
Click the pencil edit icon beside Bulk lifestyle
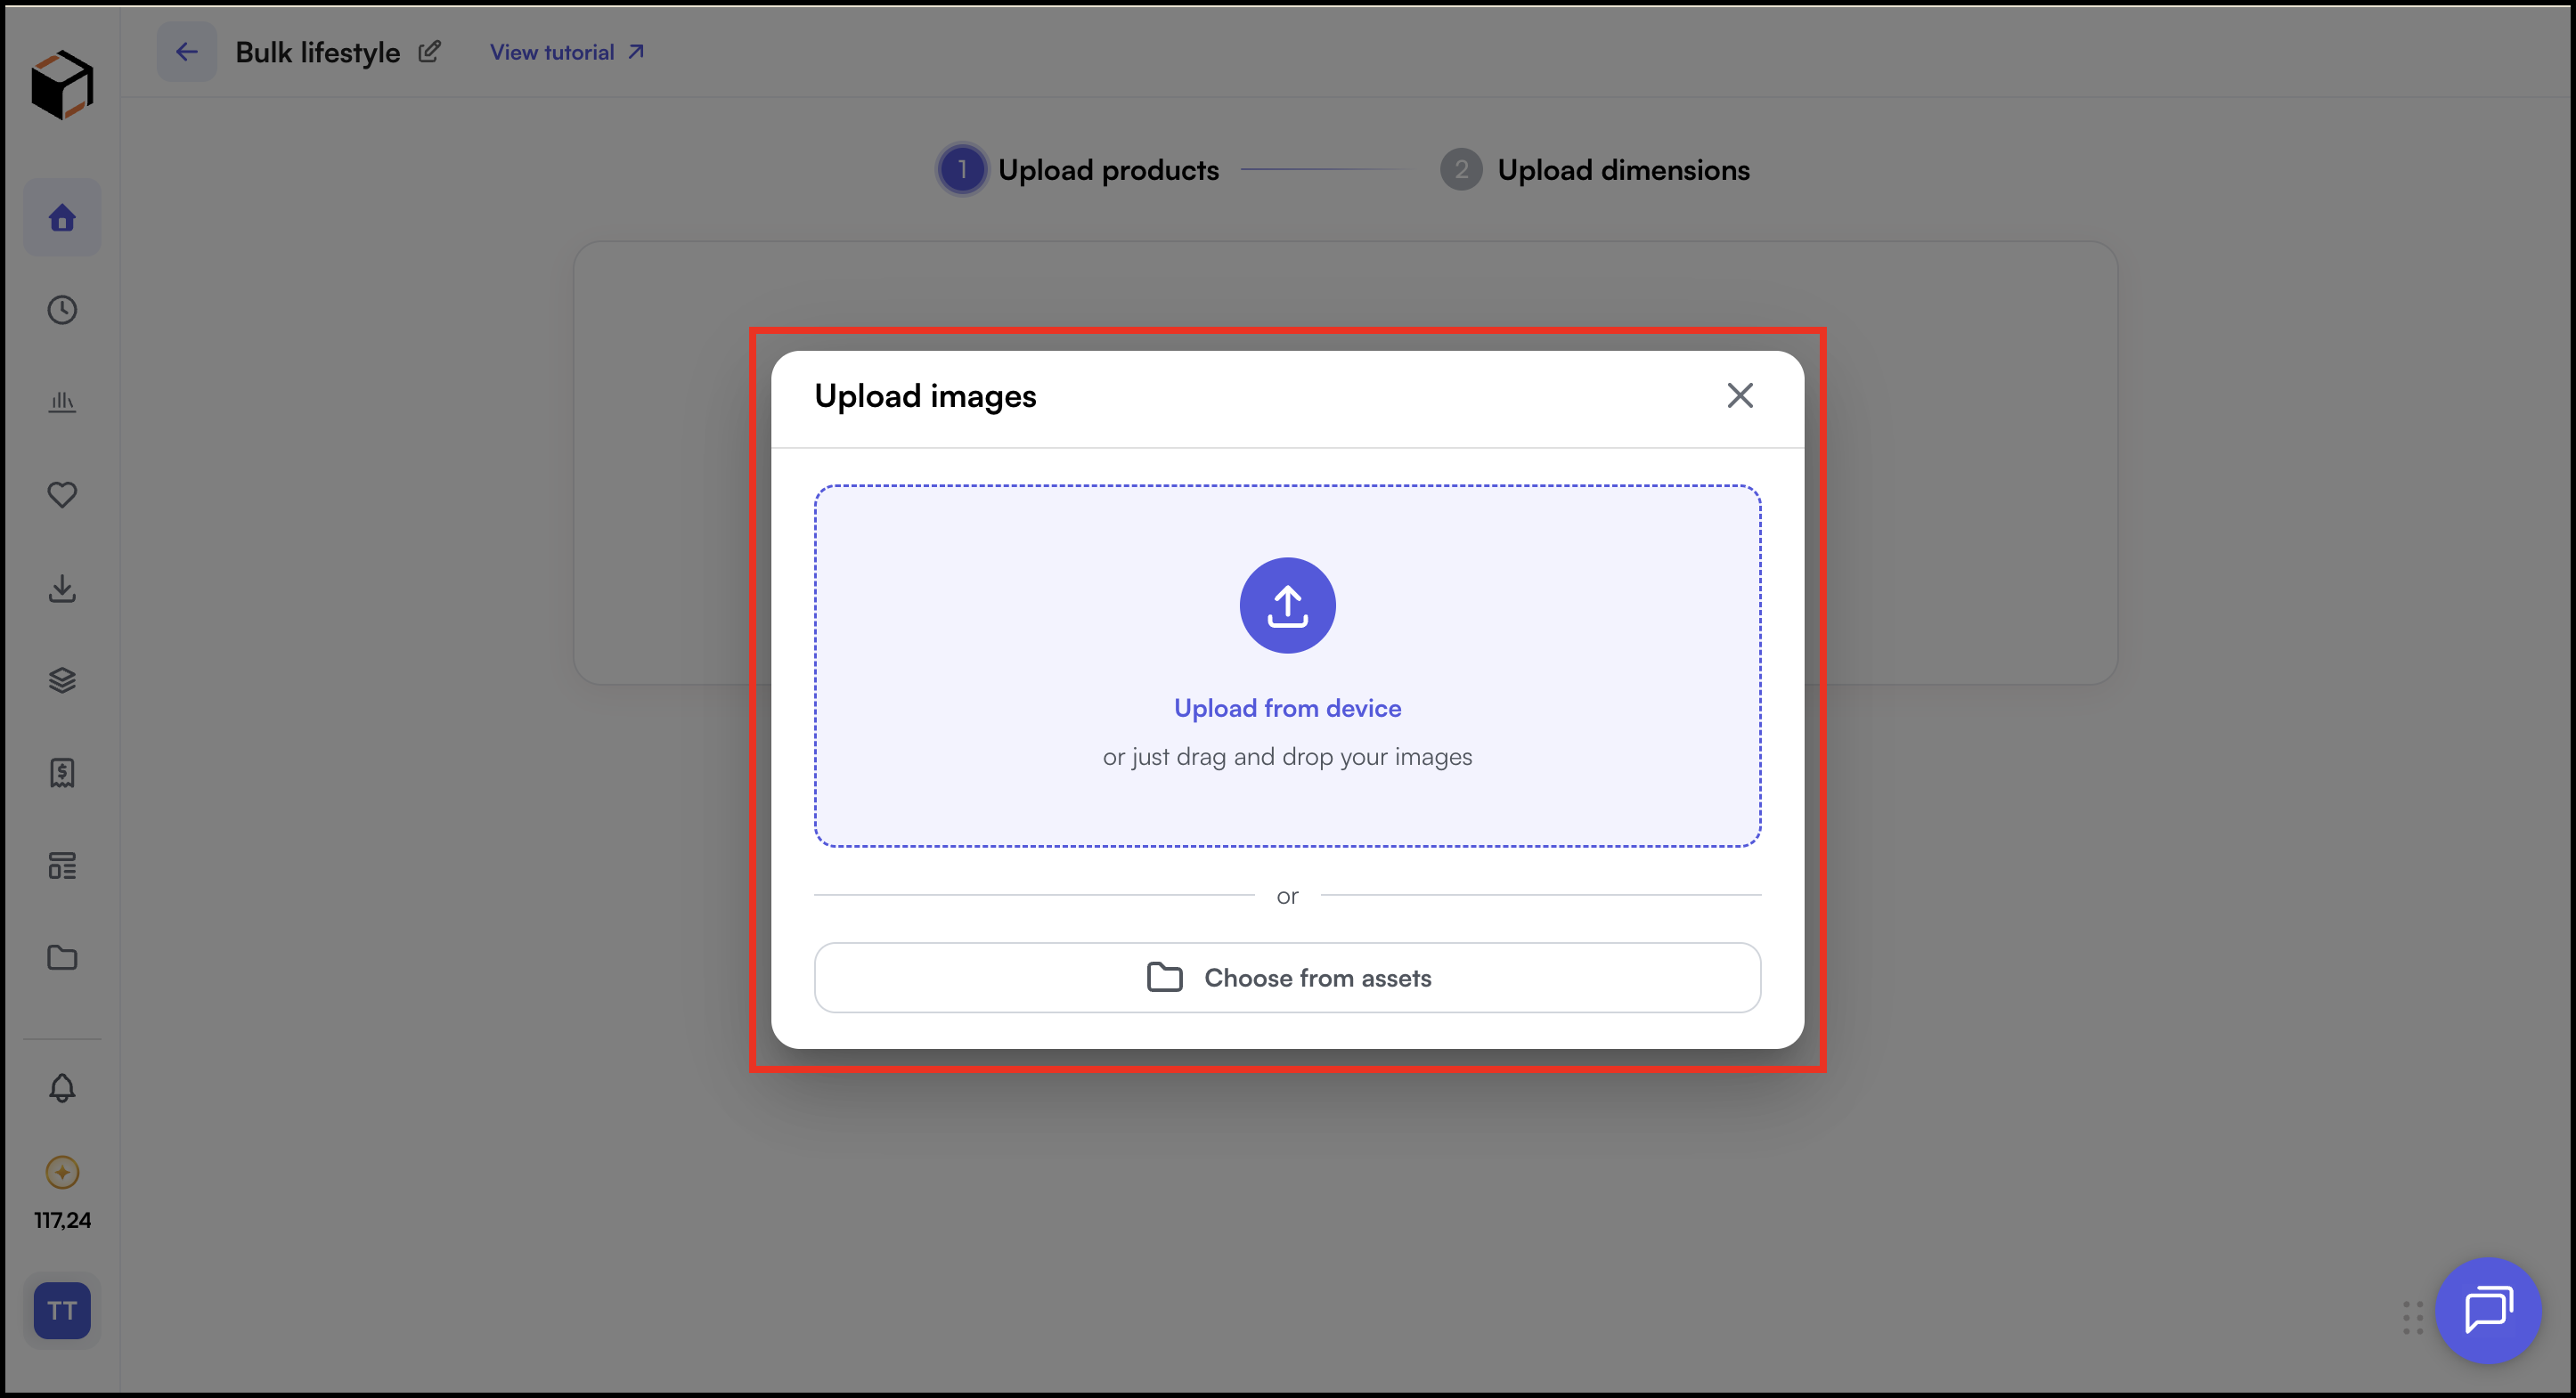pyautogui.click(x=429, y=52)
